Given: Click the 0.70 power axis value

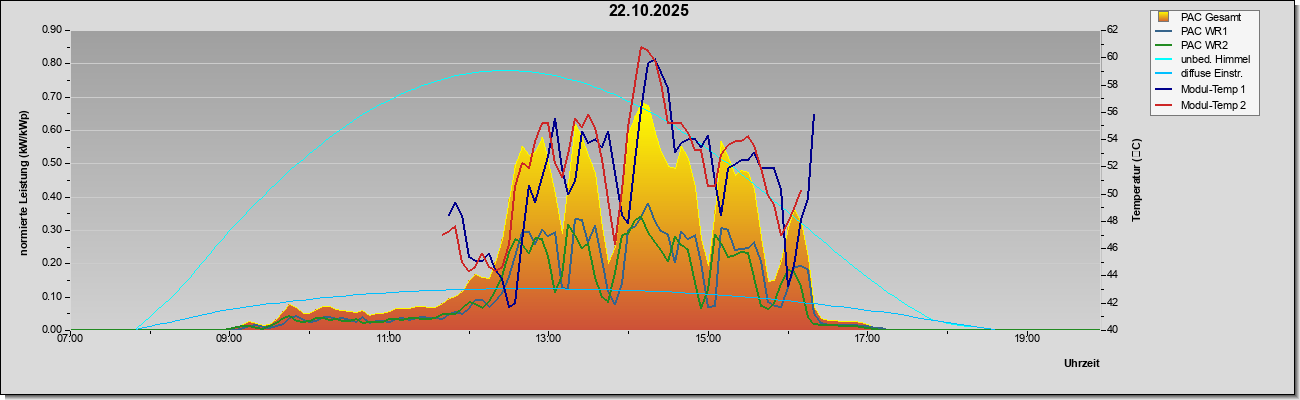Looking at the screenshot, I should (52, 97).
